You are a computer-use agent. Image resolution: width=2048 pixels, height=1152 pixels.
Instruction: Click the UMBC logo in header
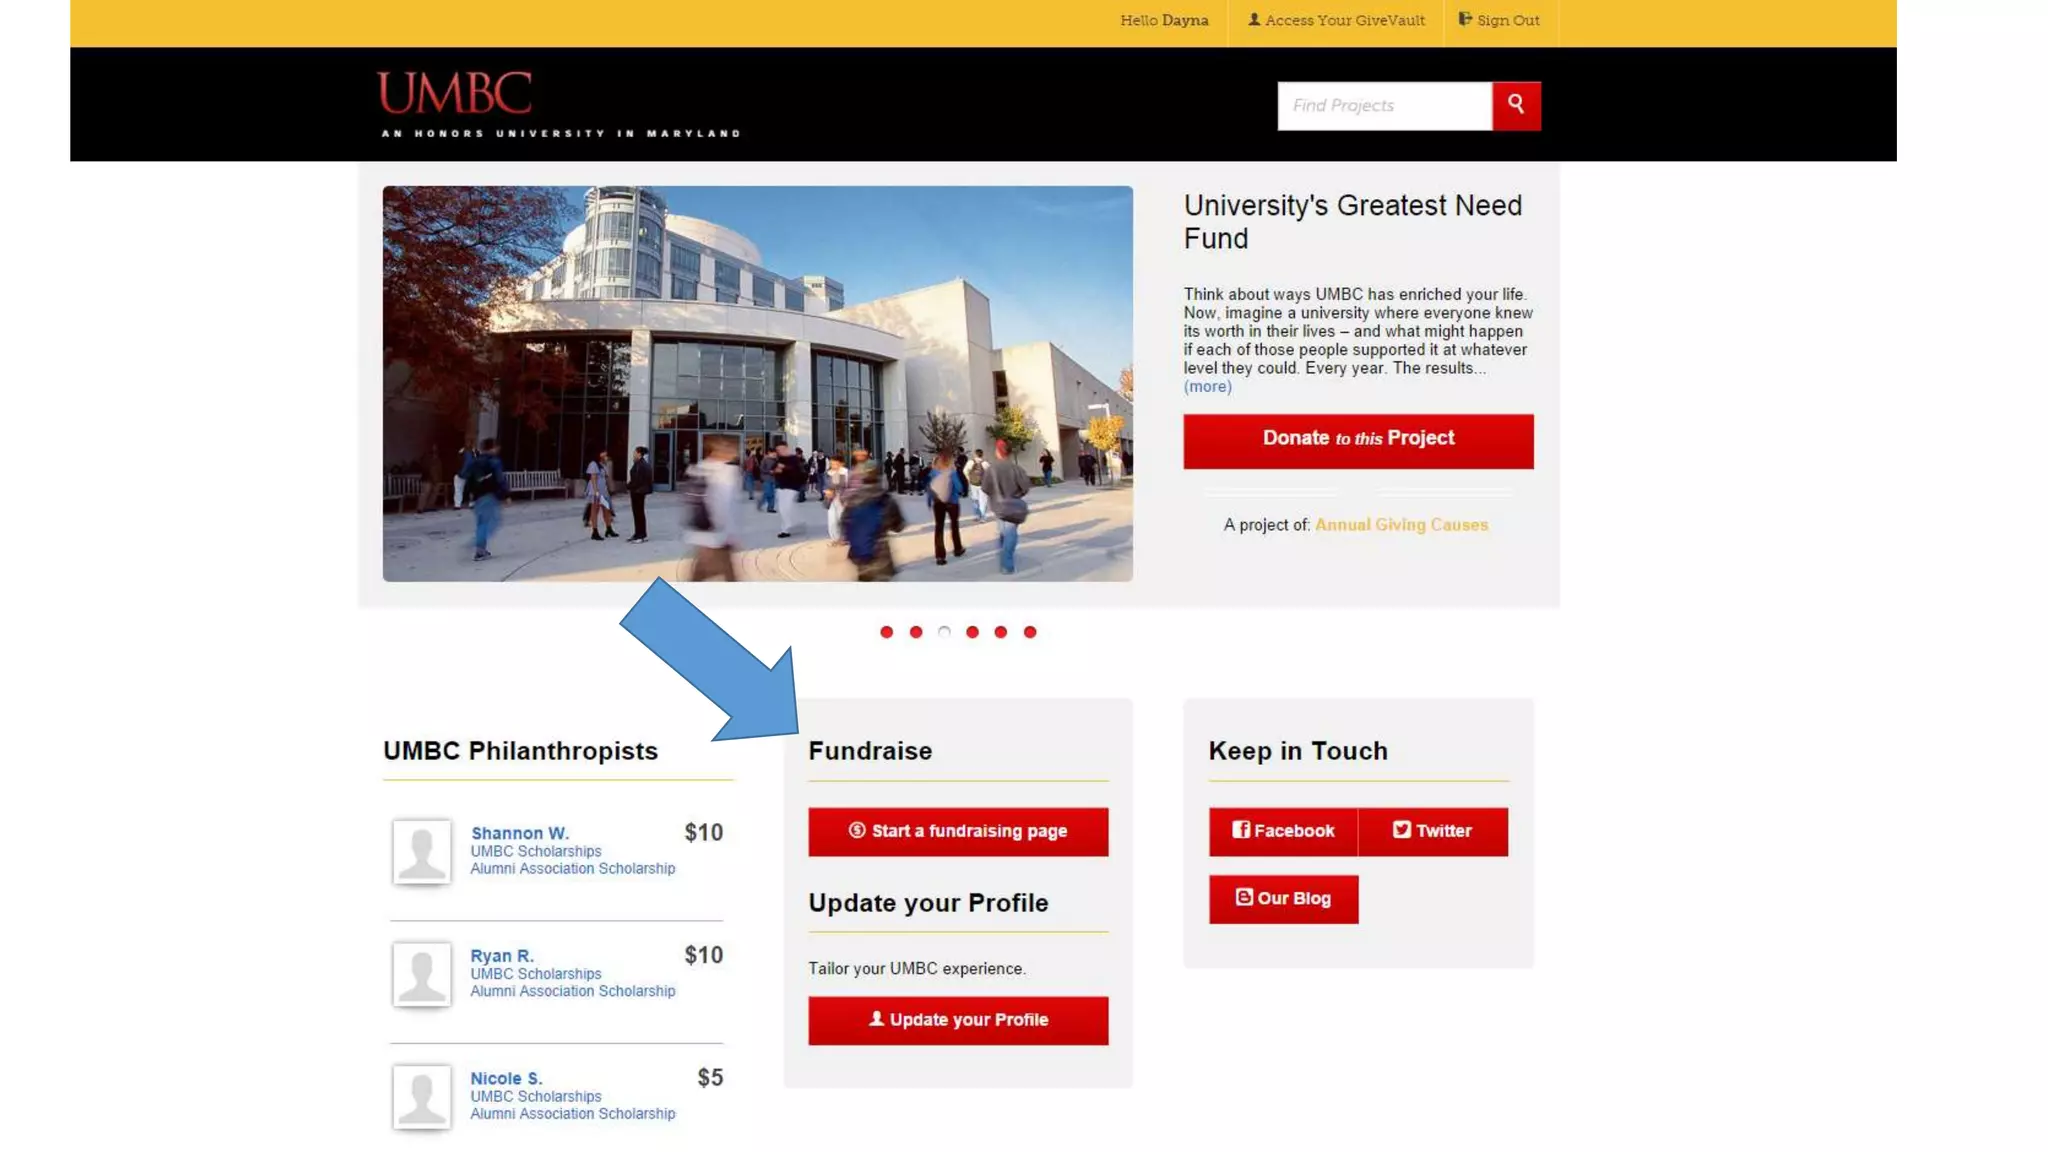(x=455, y=94)
